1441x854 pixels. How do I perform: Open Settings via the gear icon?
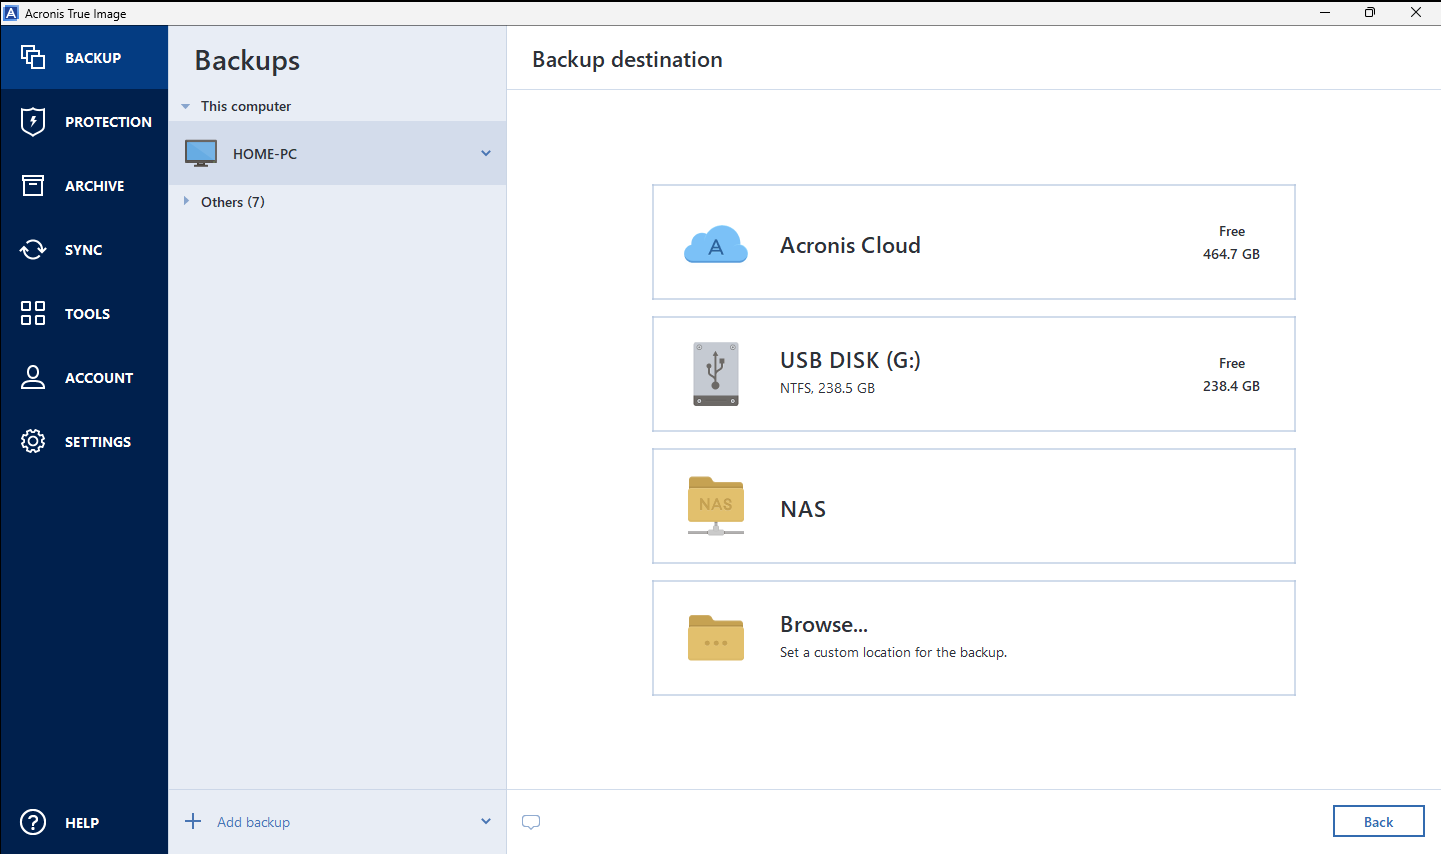pos(32,441)
